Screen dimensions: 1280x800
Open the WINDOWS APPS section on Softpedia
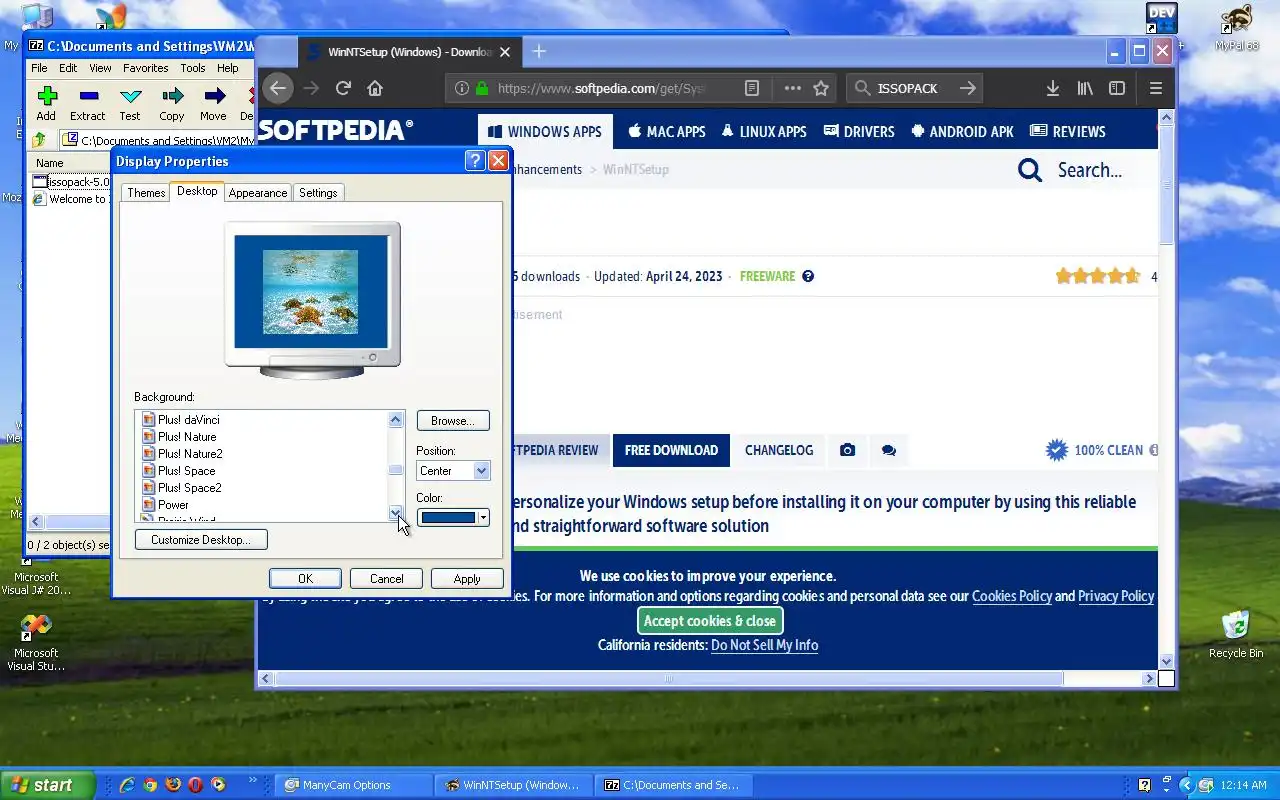[x=545, y=132]
